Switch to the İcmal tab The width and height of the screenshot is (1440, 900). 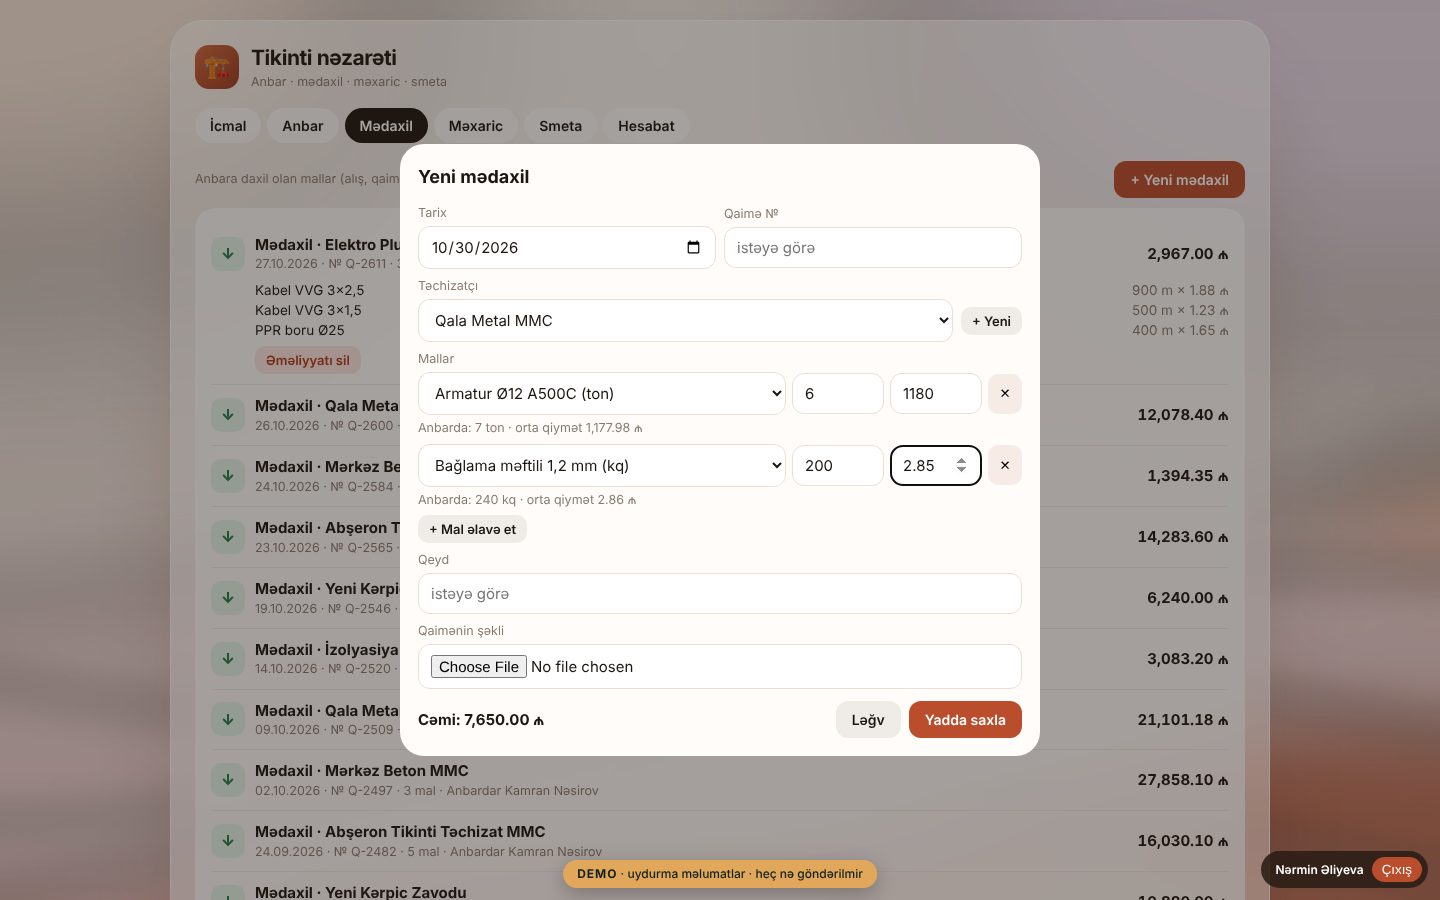click(x=228, y=126)
